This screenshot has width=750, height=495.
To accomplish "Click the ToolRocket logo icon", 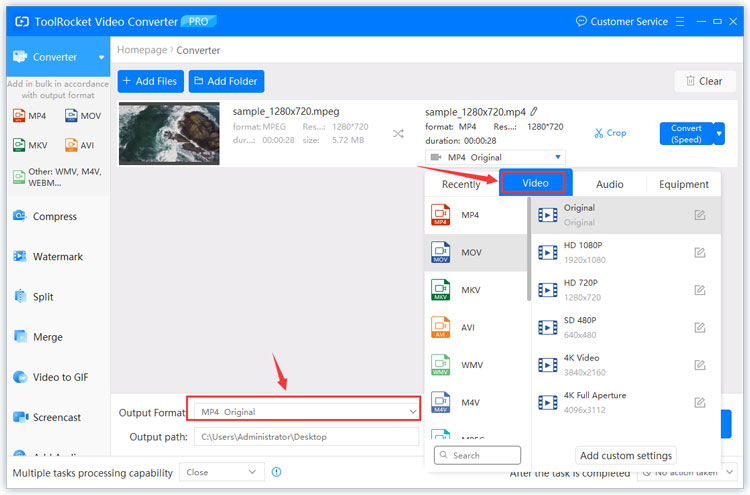I will pyautogui.click(x=22, y=22).
